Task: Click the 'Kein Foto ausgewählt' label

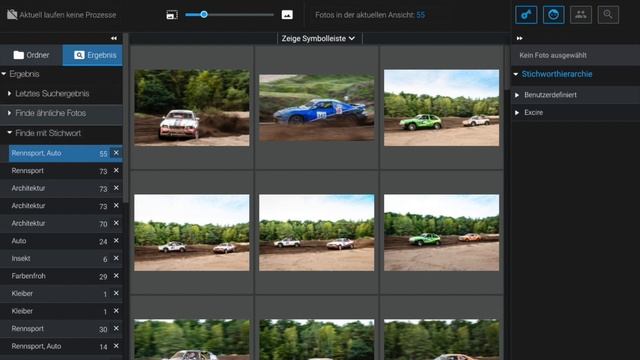Action: (553, 55)
